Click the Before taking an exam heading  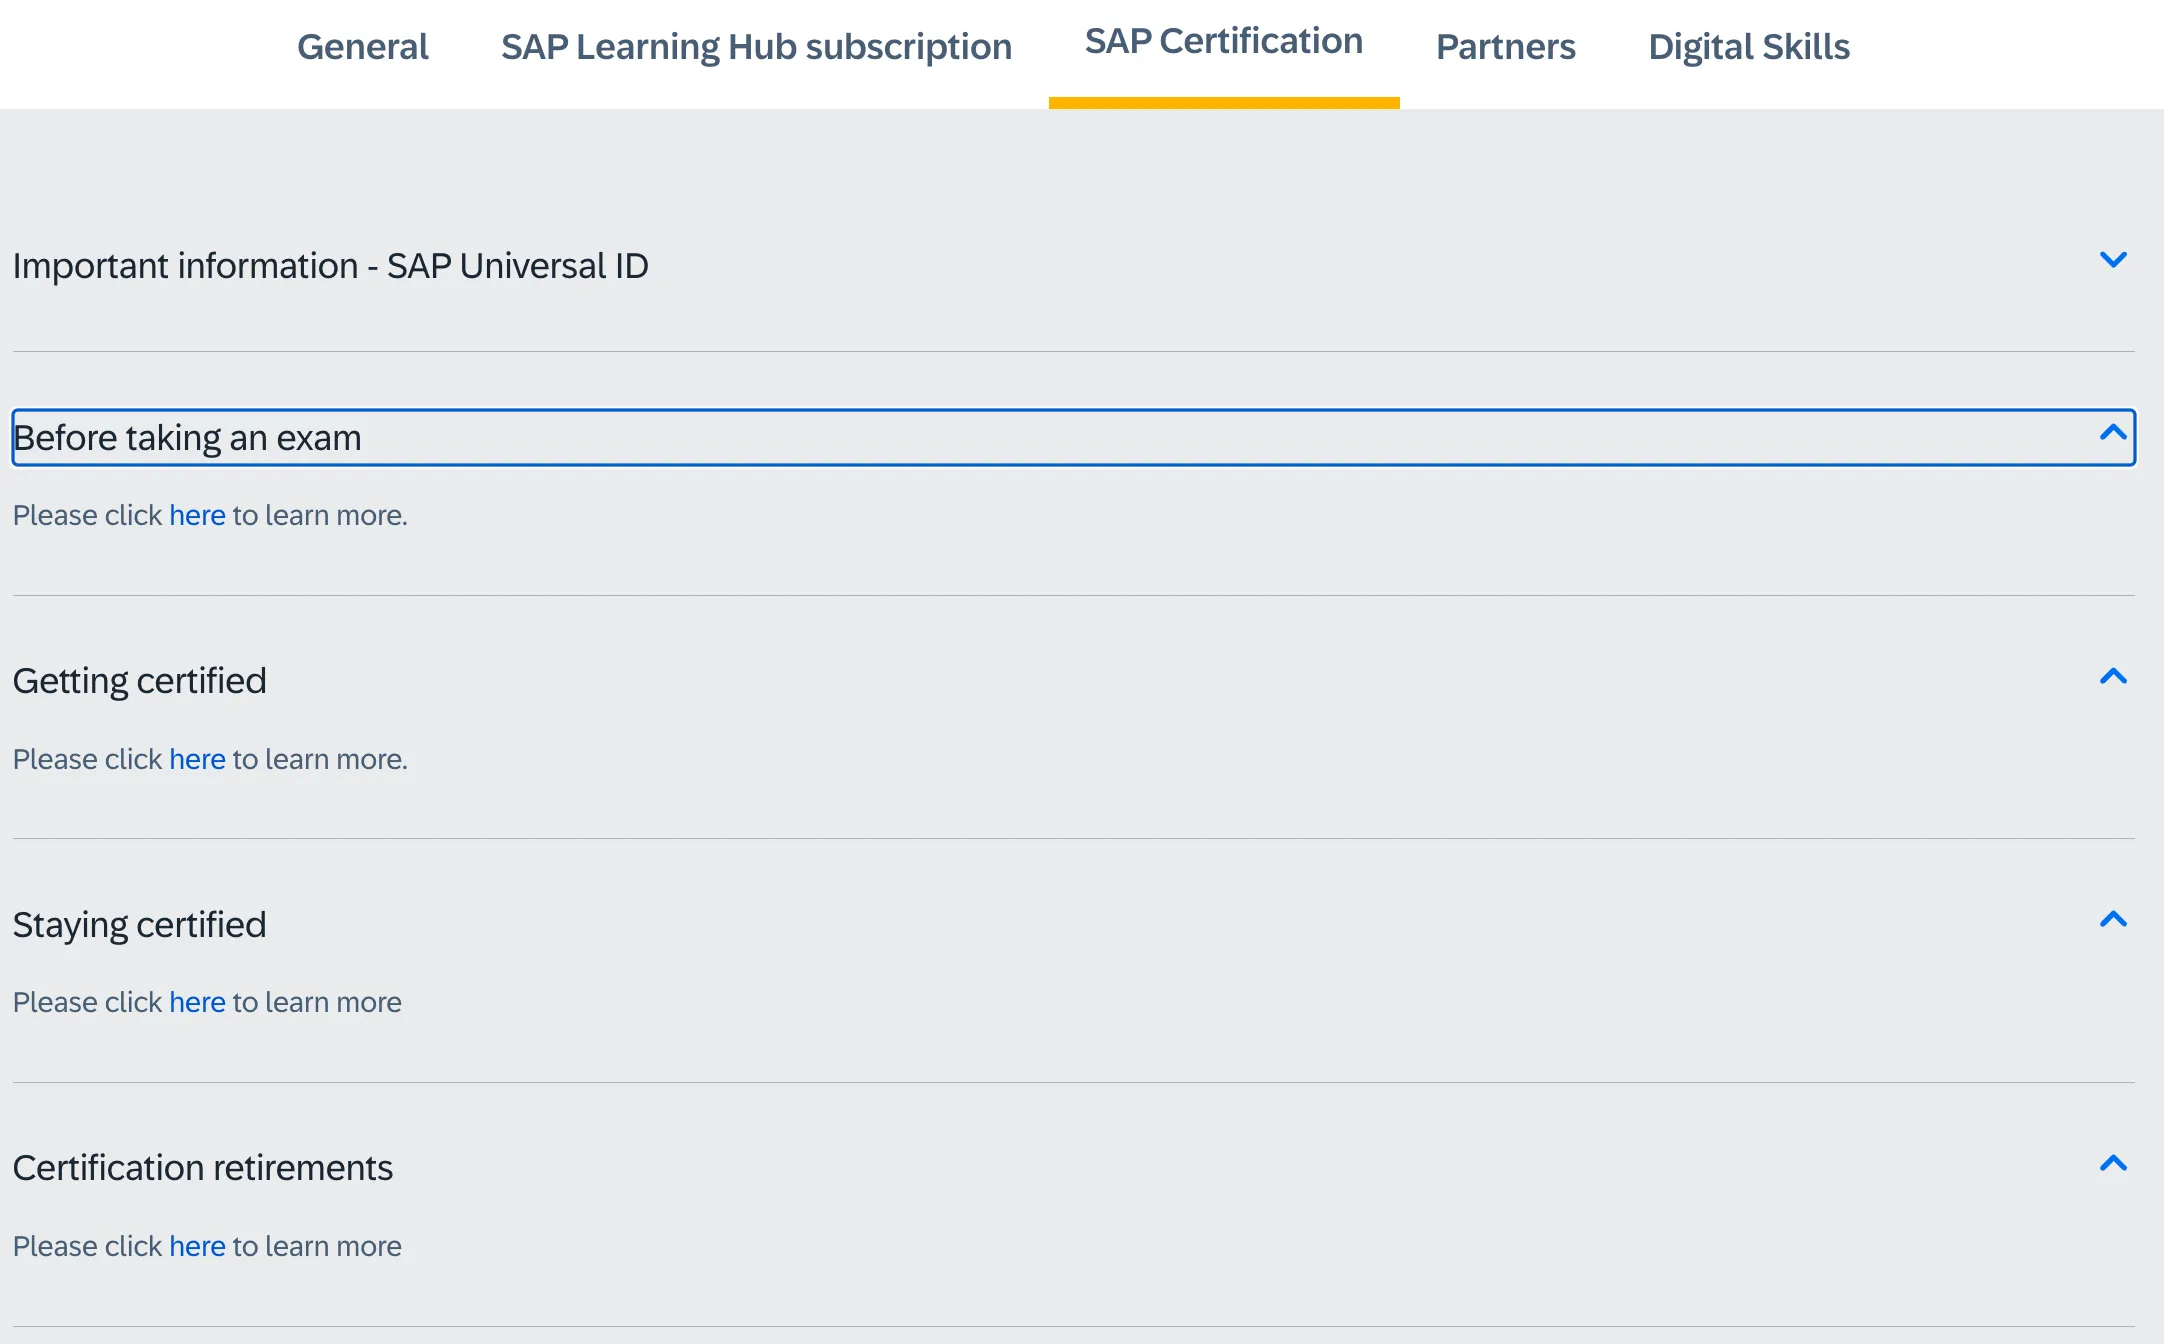point(187,438)
